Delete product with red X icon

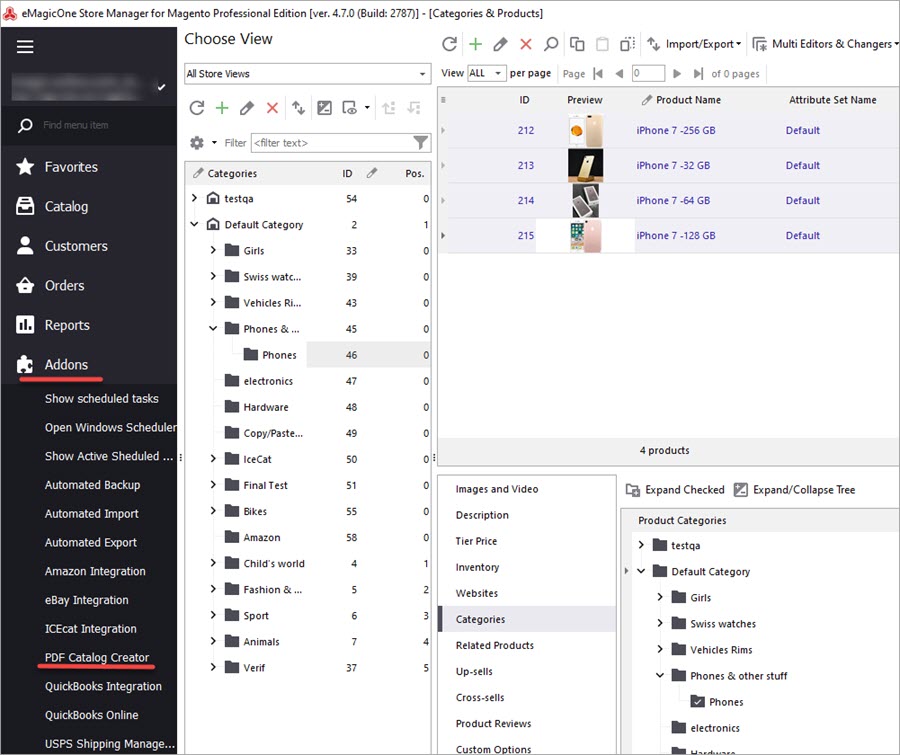[526, 44]
